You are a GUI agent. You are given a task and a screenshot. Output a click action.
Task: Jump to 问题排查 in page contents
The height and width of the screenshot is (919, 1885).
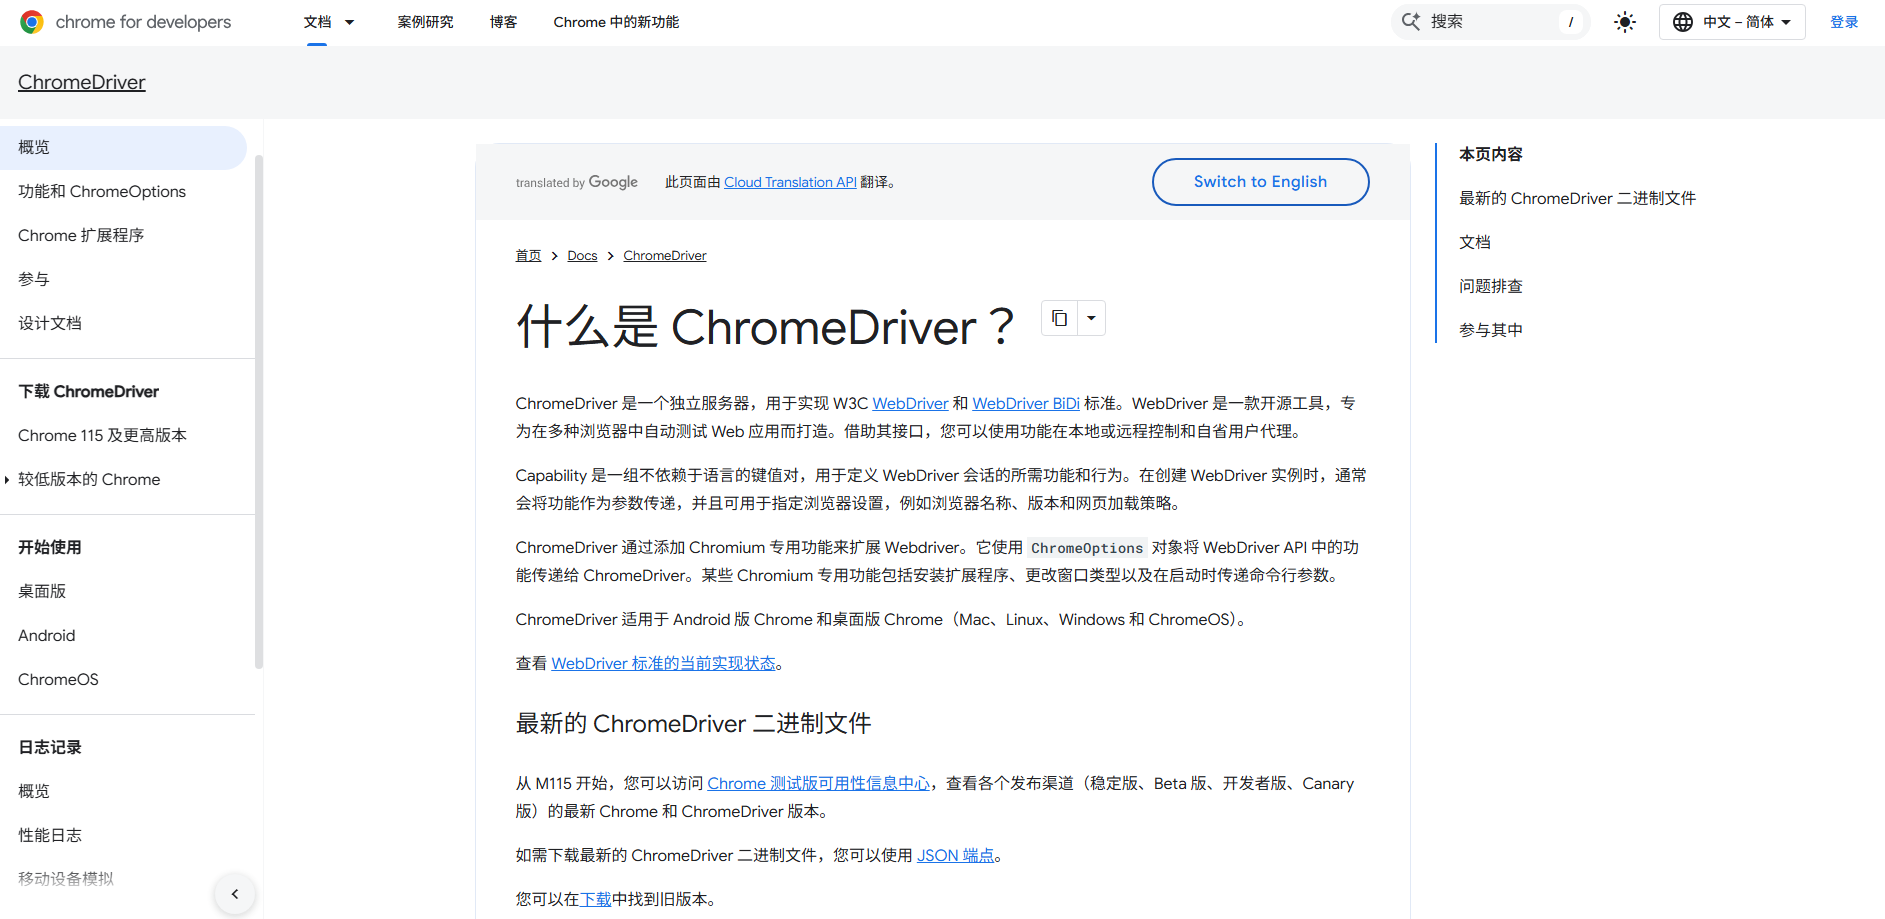coord(1490,286)
